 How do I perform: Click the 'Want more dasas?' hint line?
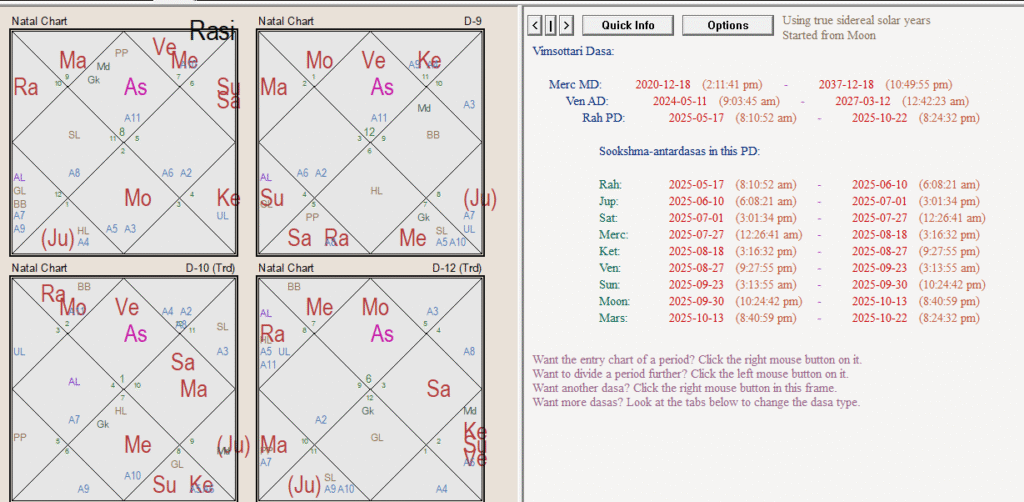(696, 402)
